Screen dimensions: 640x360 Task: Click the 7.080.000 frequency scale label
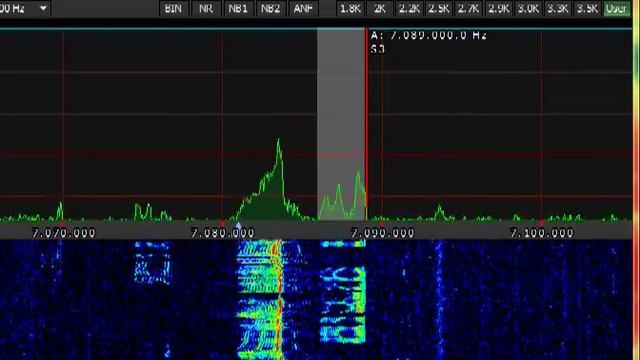pyautogui.click(x=222, y=233)
